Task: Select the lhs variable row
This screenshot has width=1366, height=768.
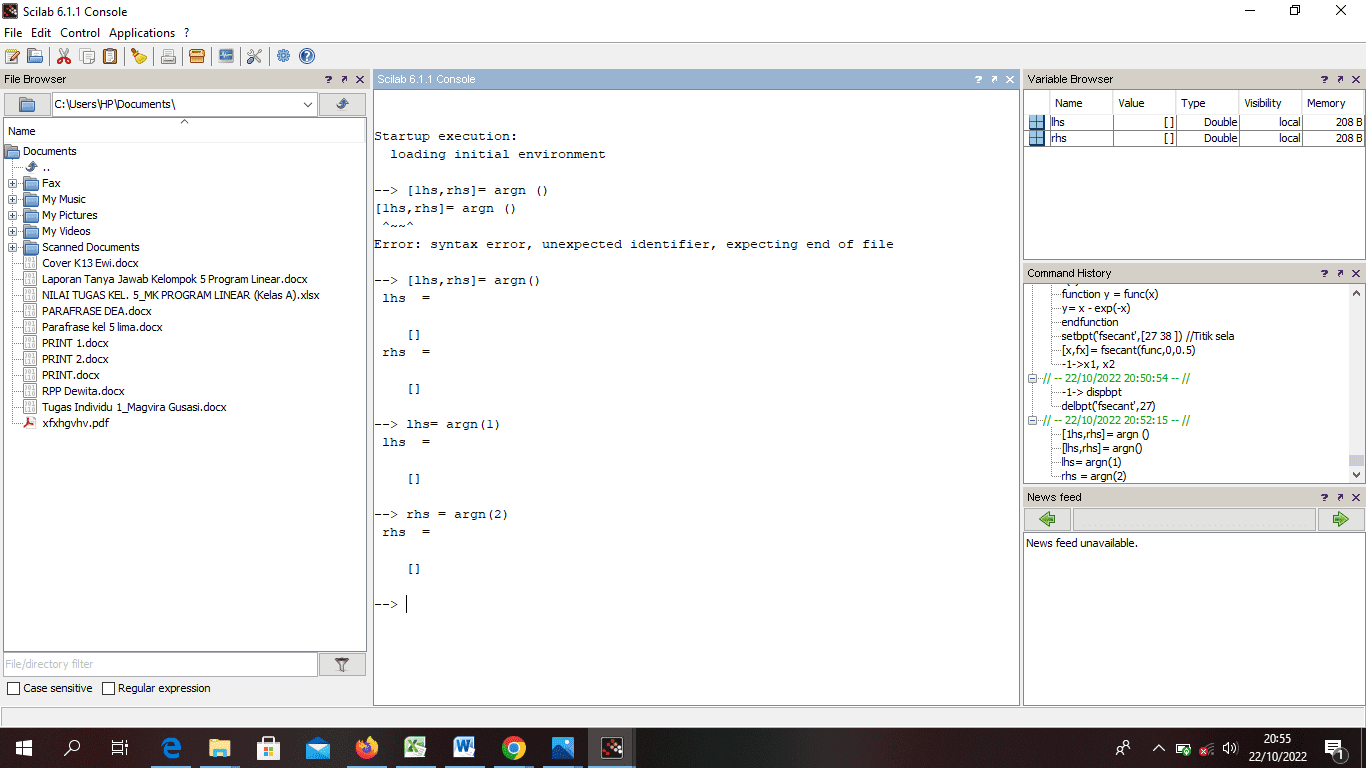Action: click(1194, 122)
